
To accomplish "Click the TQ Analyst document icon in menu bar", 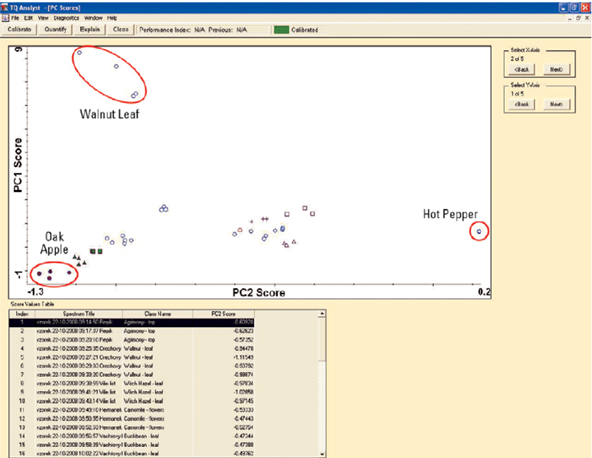I will tap(5, 18).
